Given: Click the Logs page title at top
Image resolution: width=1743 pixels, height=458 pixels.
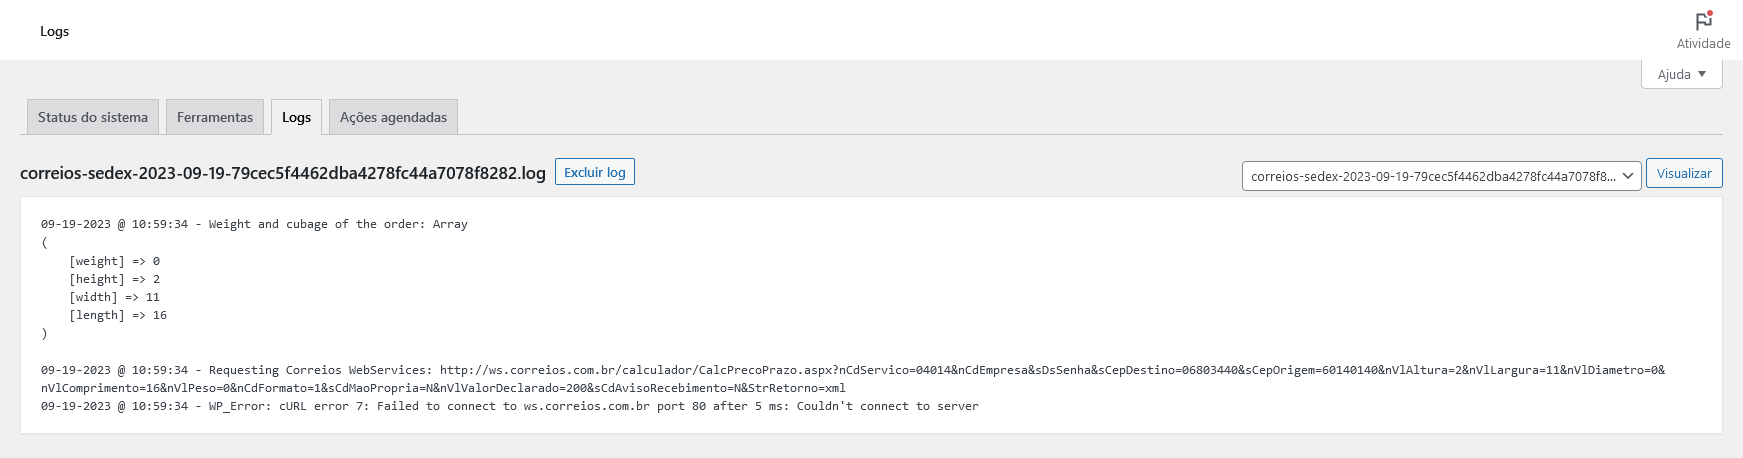Looking at the screenshot, I should tap(54, 31).
